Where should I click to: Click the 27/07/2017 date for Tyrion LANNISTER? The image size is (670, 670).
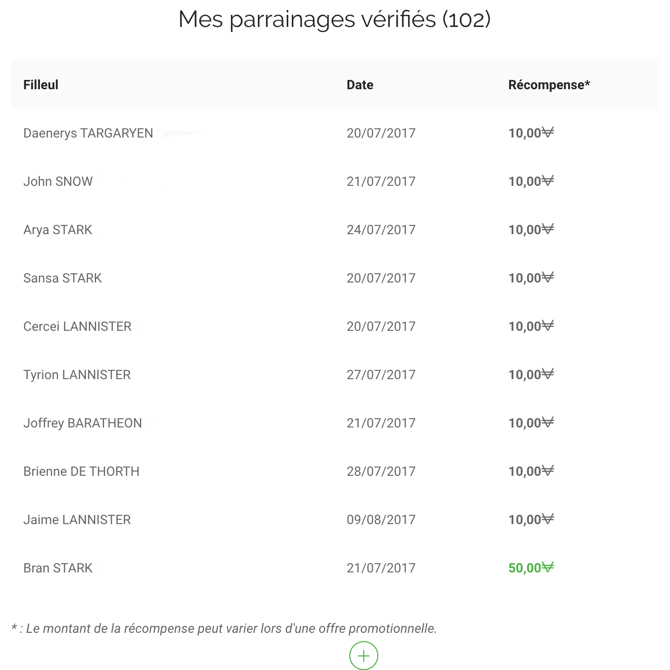point(381,375)
